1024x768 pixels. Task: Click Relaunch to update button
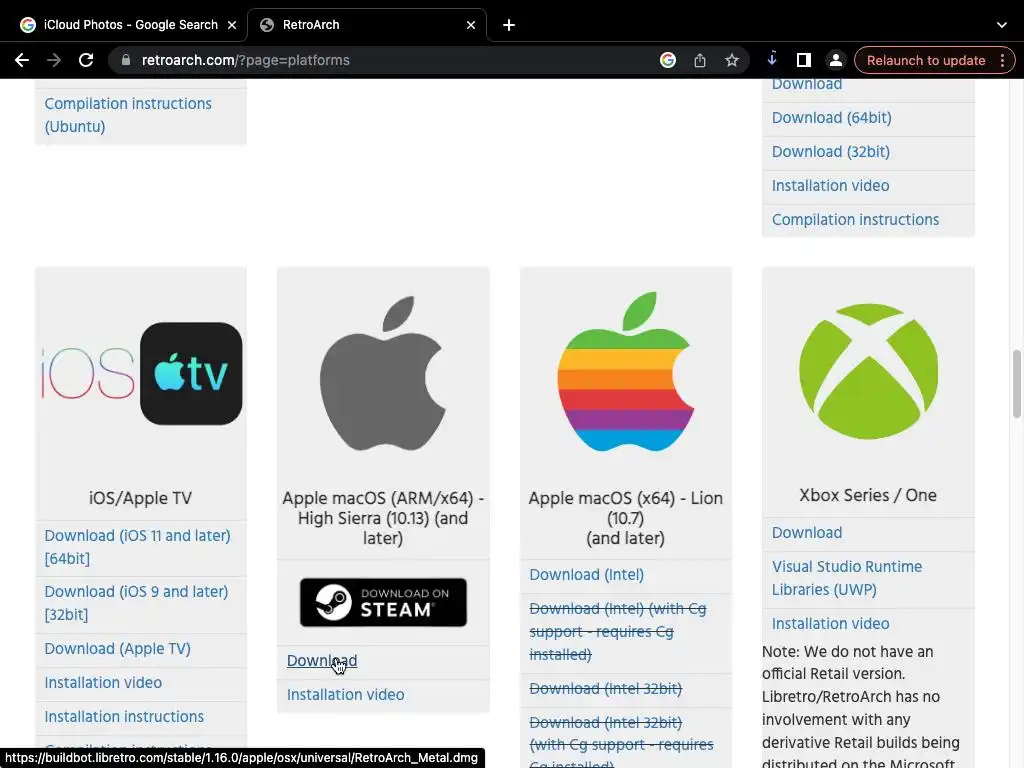925,60
